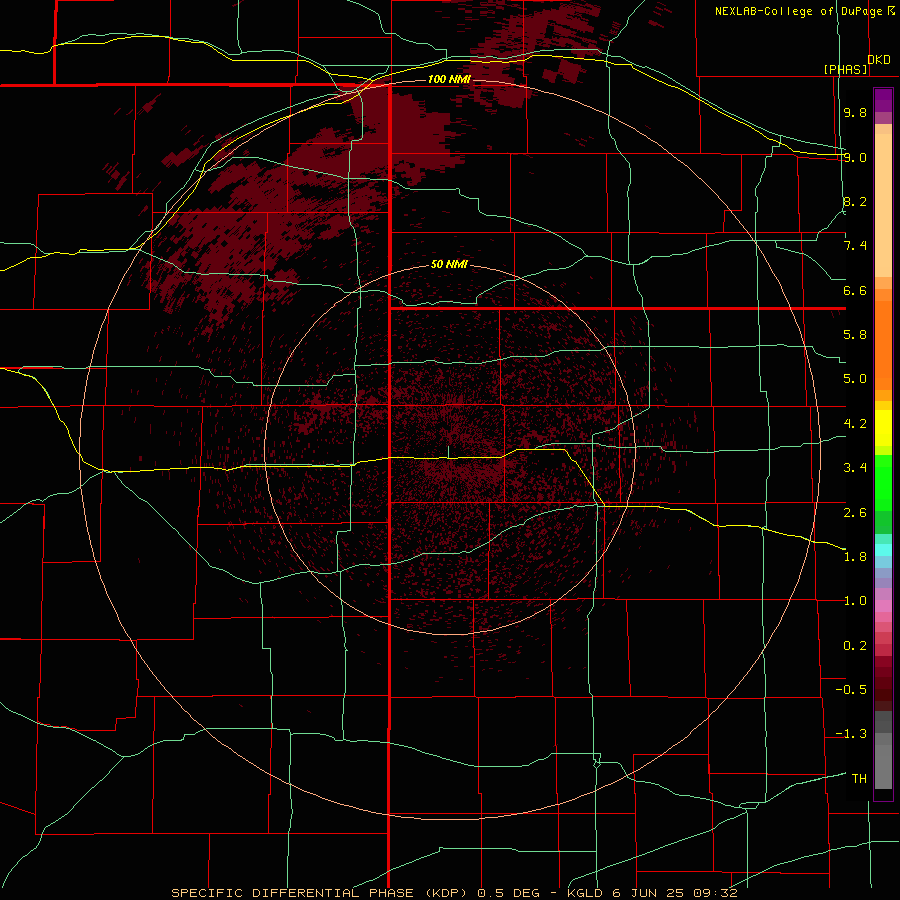Click the -1.3 value on color scale
The height and width of the screenshot is (900, 900).
coord(851,735)
